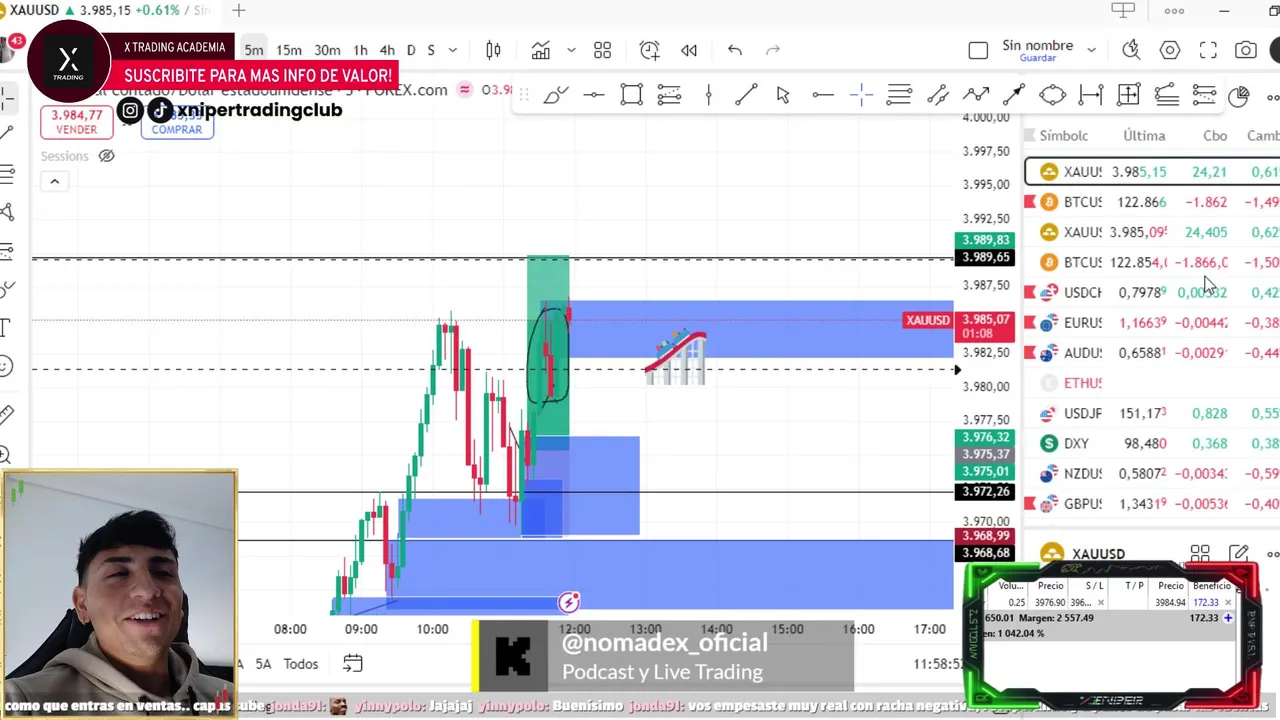Click the 3.989,65 horizontal line price label
This screenshot has height=720, width=1280.
click(984, 258)
